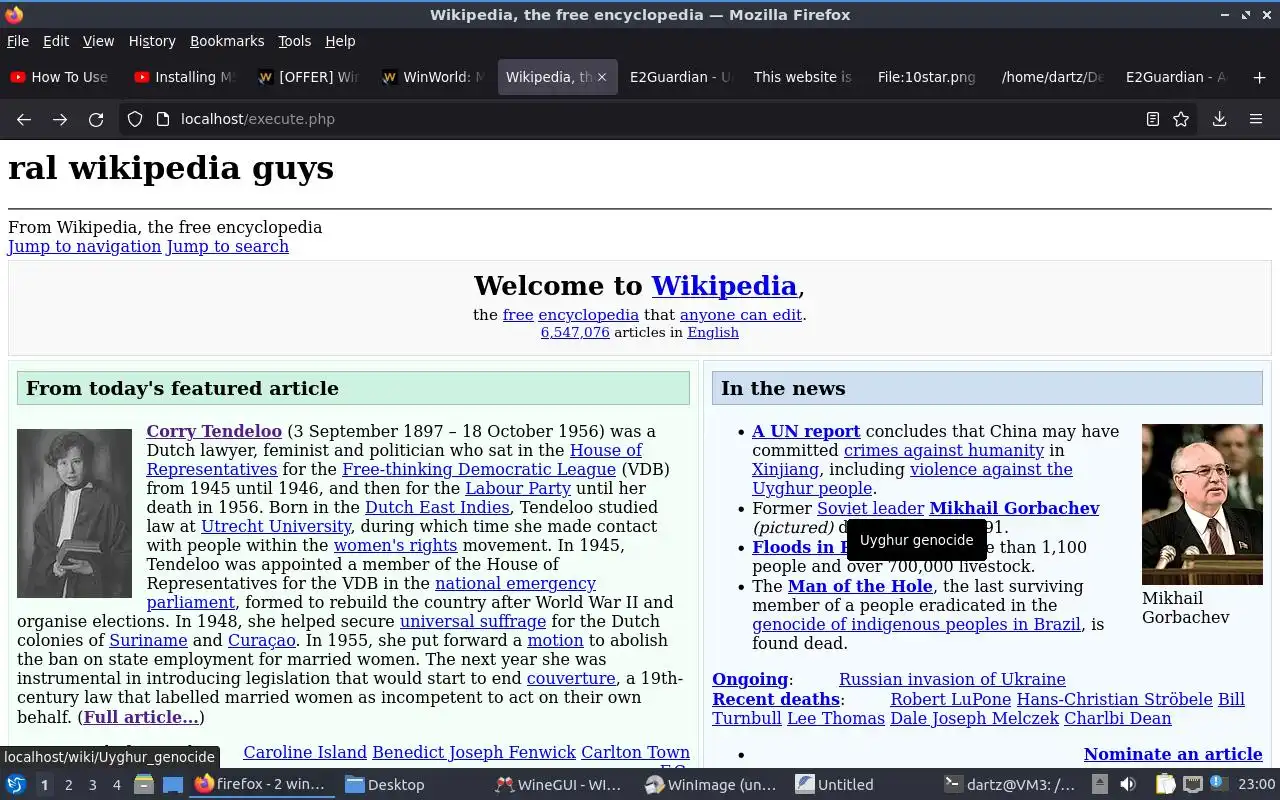The height and width of the screenshot is (800, 1280).
Task: Open the History menu
Action: click(x=152, y=41)
